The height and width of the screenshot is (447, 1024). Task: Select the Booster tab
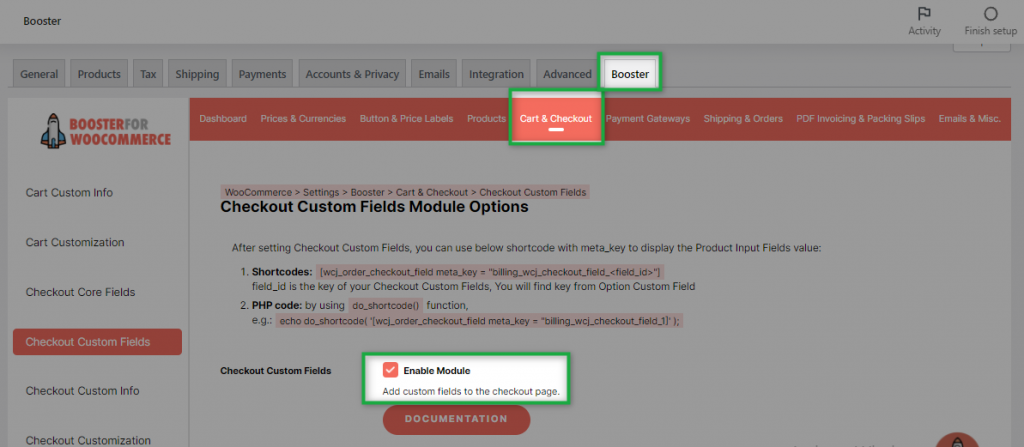coord(630,74)
